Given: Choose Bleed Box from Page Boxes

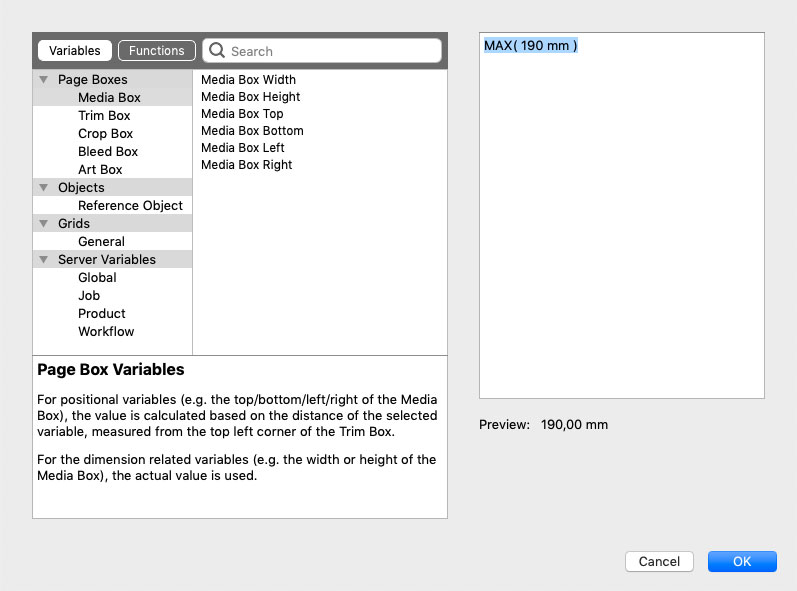Looking at the screenshot, I should click(x=108, y=152).
